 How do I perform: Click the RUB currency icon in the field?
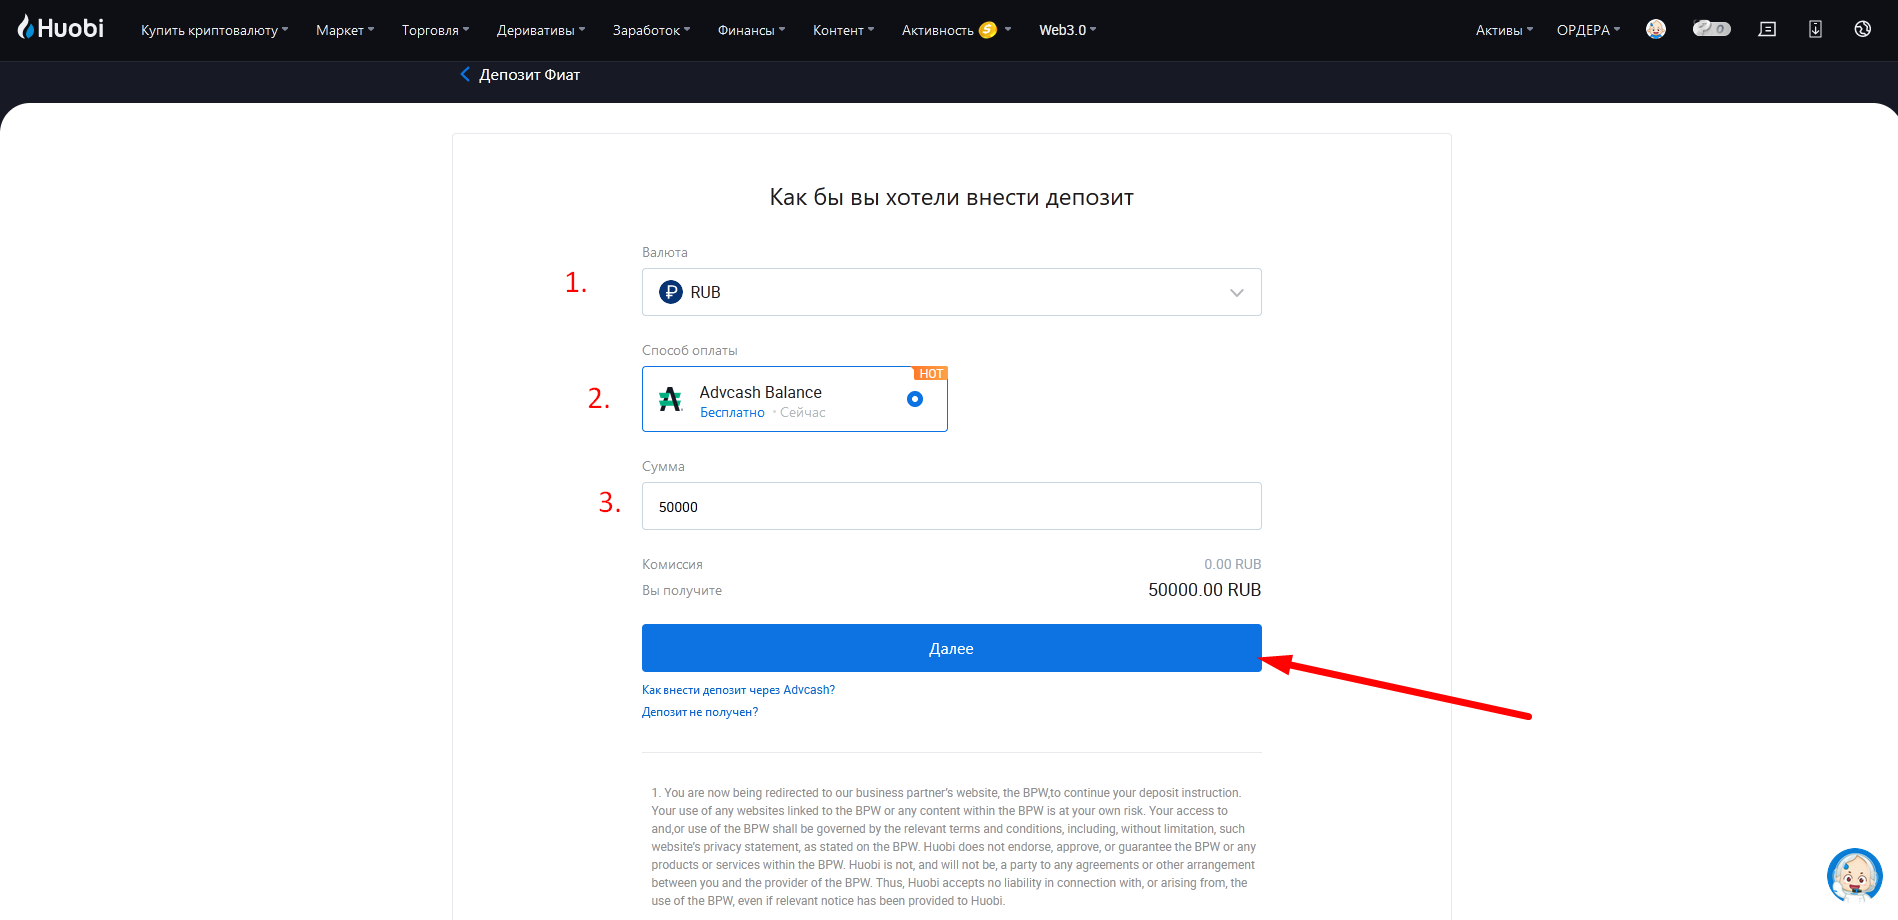[670, 291]
